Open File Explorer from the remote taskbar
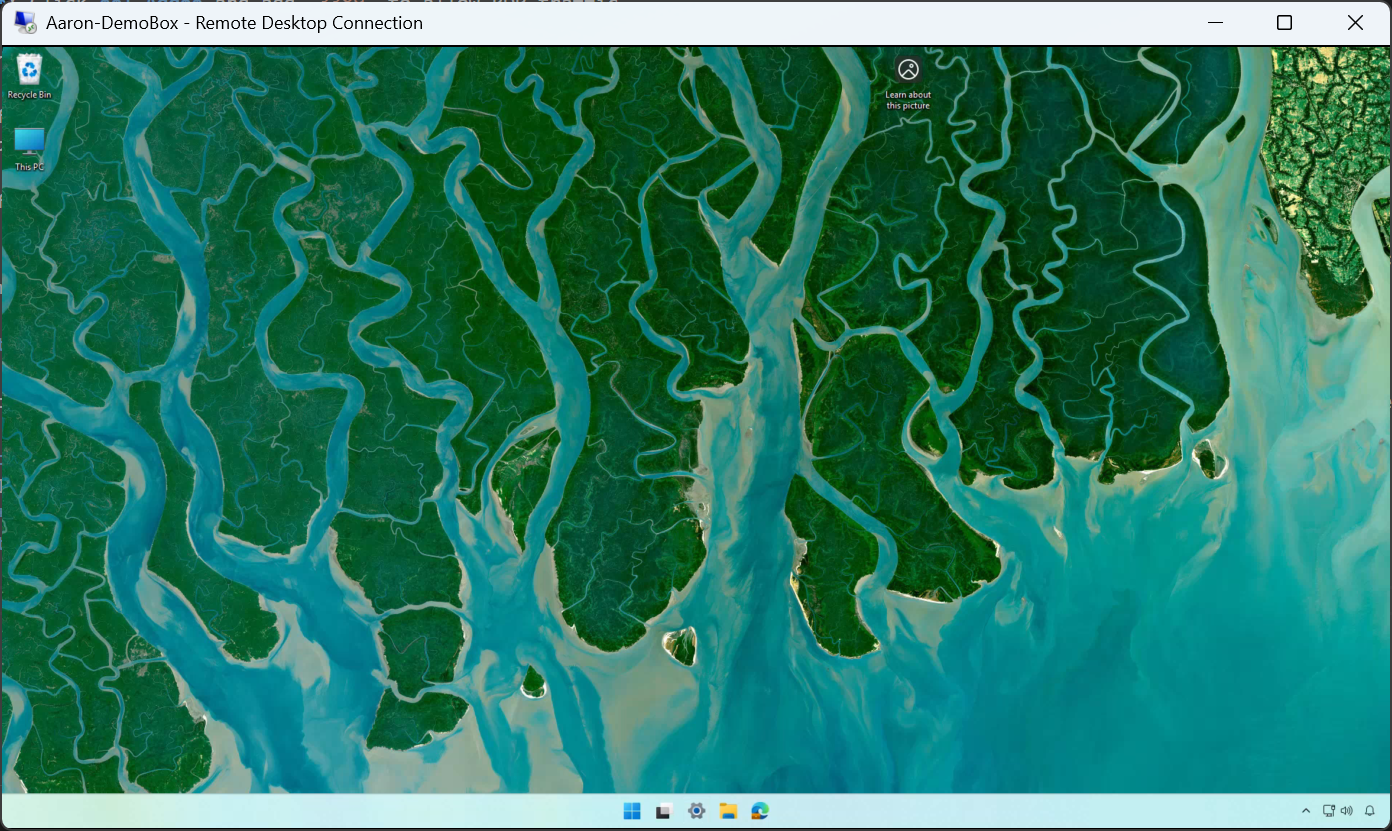The width and height of the screenshot is (1392, 831). coord(728,811)
